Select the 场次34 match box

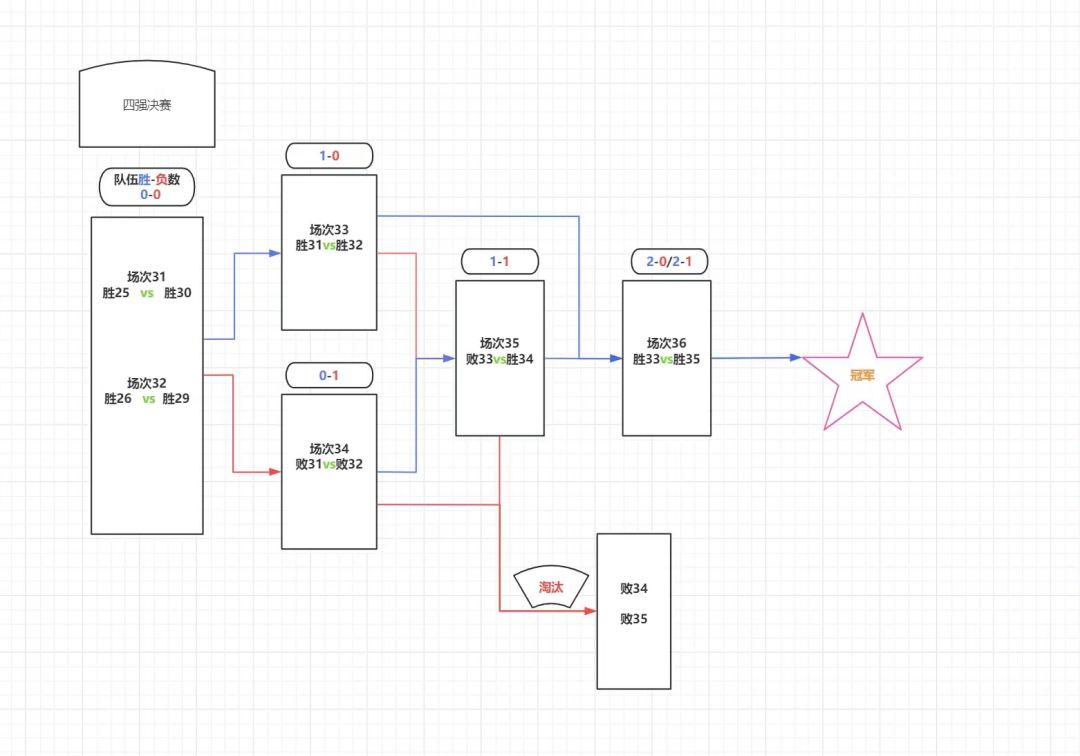[x=329, y=472]
